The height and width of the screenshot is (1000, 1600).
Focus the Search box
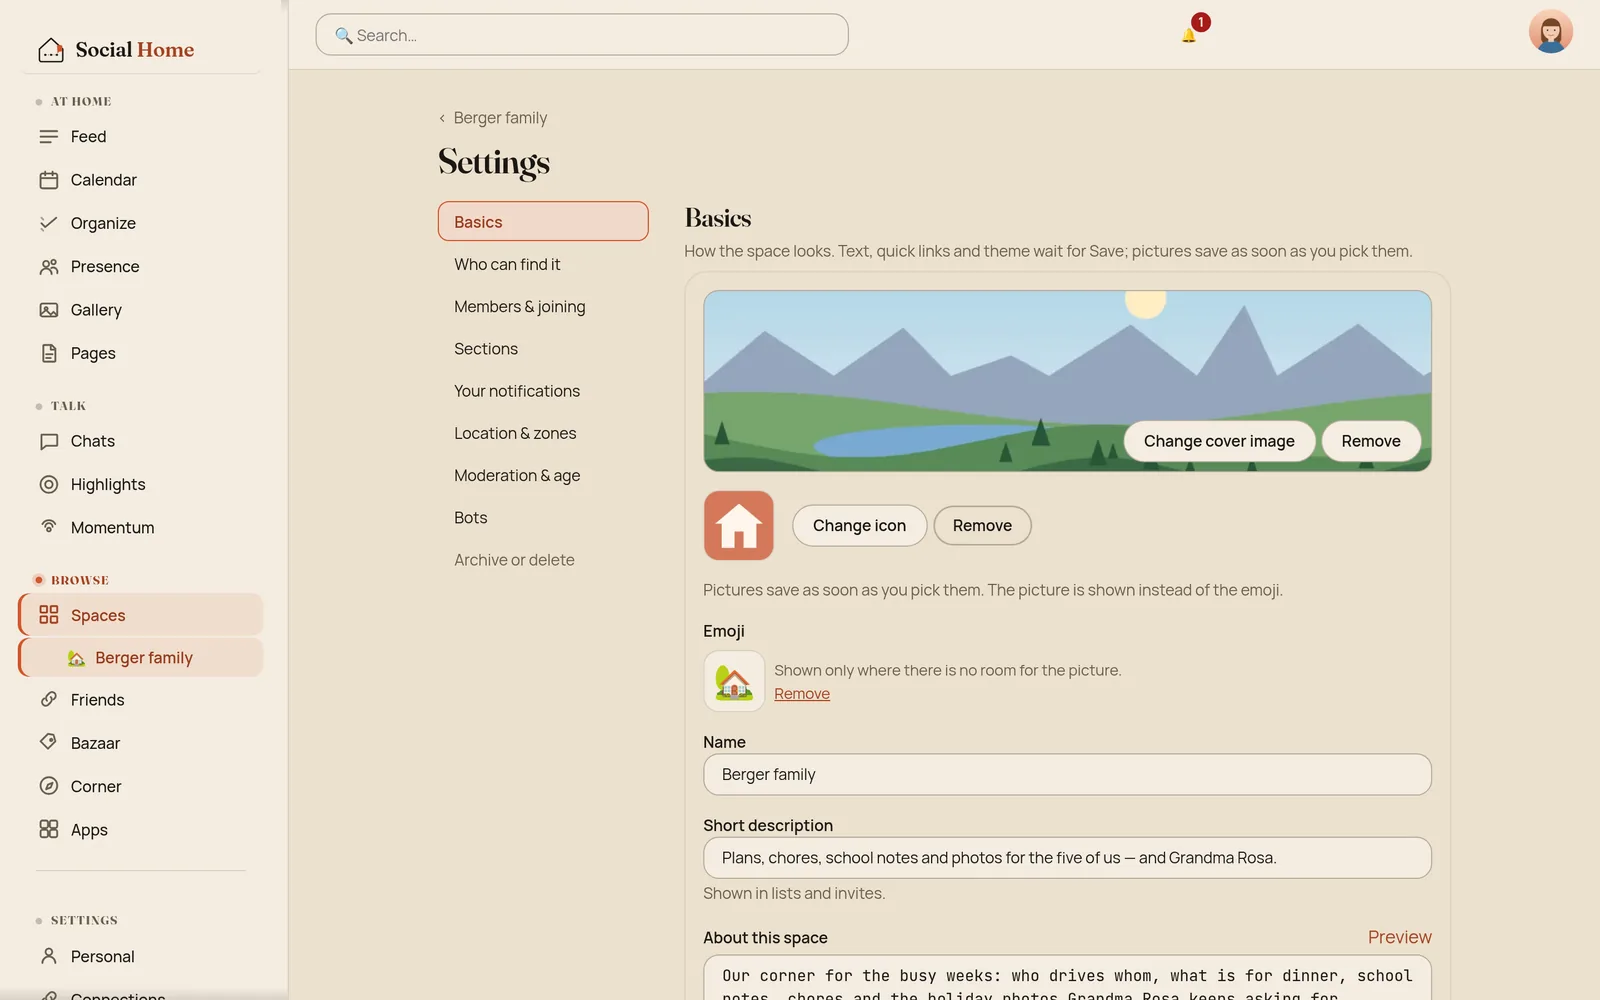pyautogui.click(x=582, y=35)
